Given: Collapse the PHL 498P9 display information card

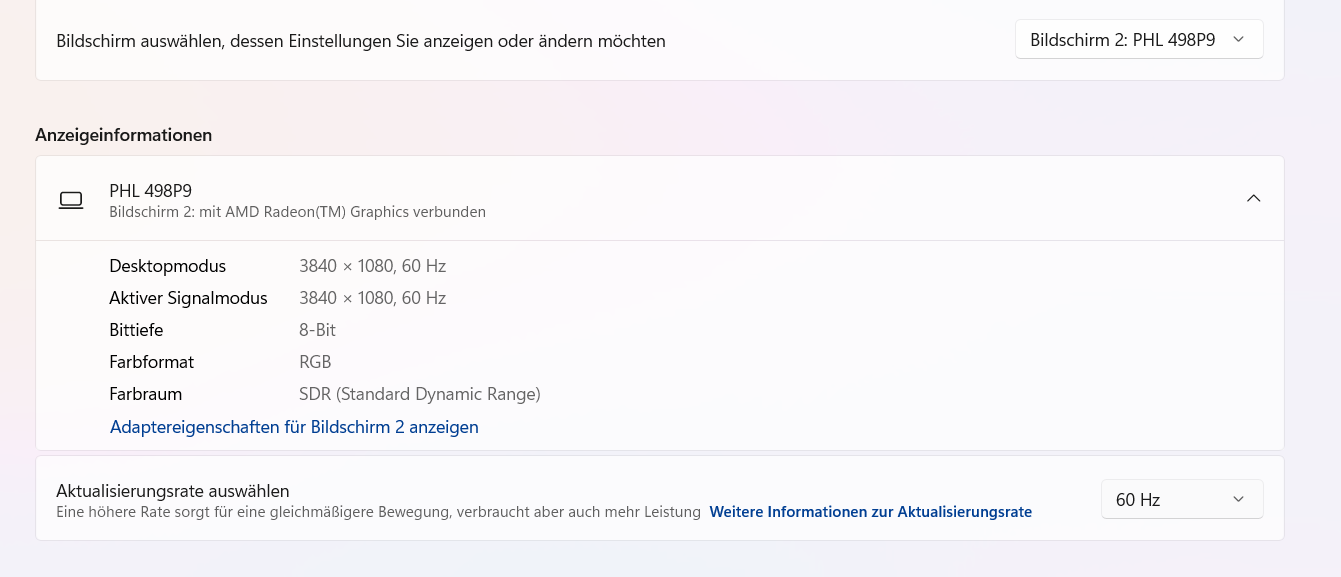Looking at the screenshot, I should pos(1253,198).
